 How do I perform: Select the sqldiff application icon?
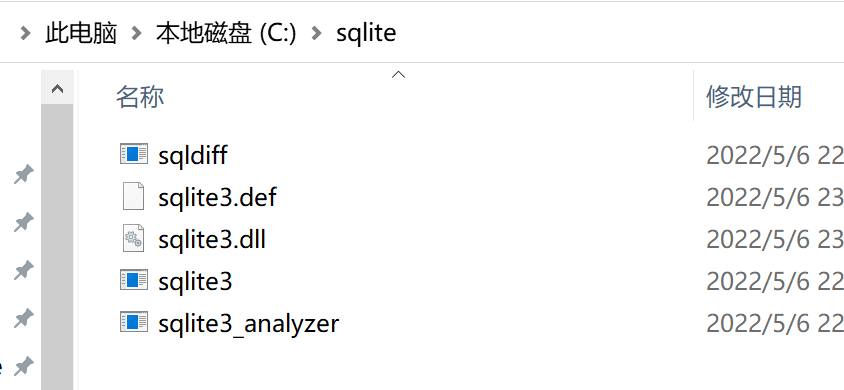[x=133, y=154]
